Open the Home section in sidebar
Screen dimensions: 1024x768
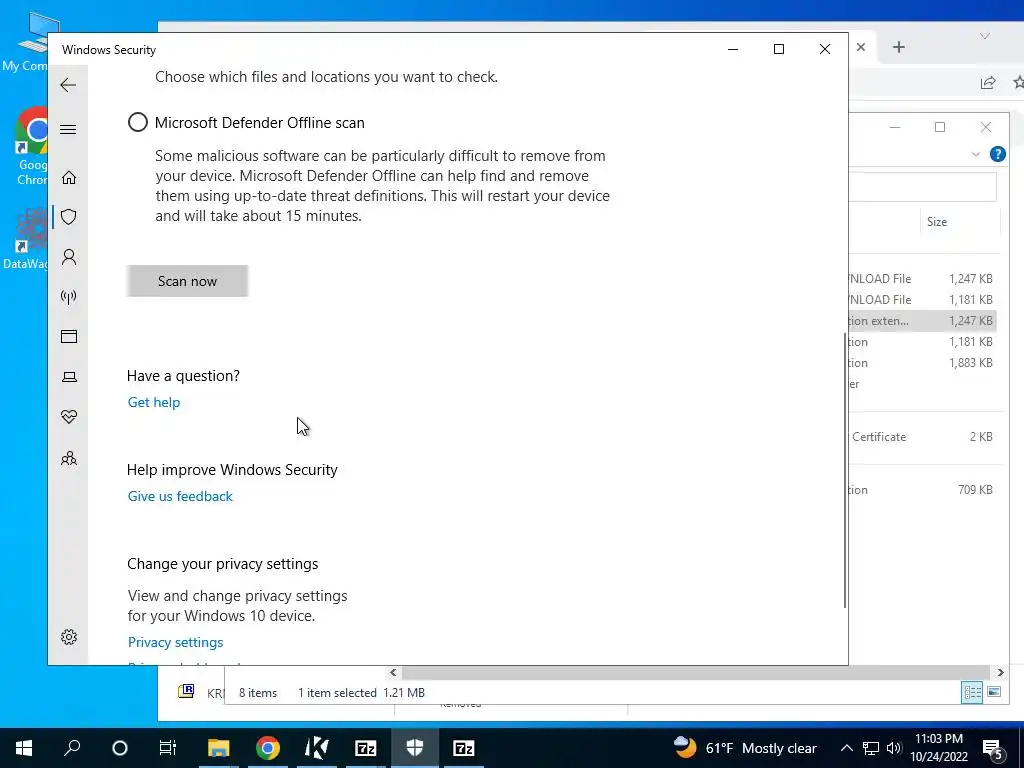69,178
